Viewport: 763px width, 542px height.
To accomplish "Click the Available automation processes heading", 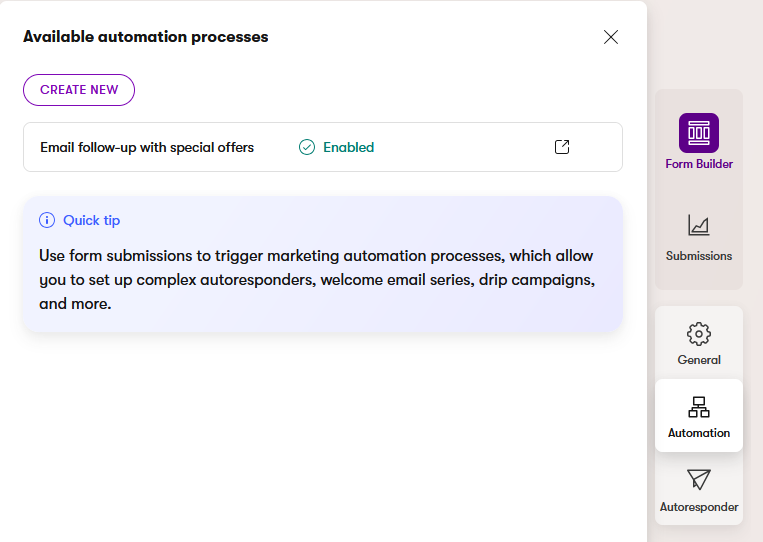I will pos(146,37).
